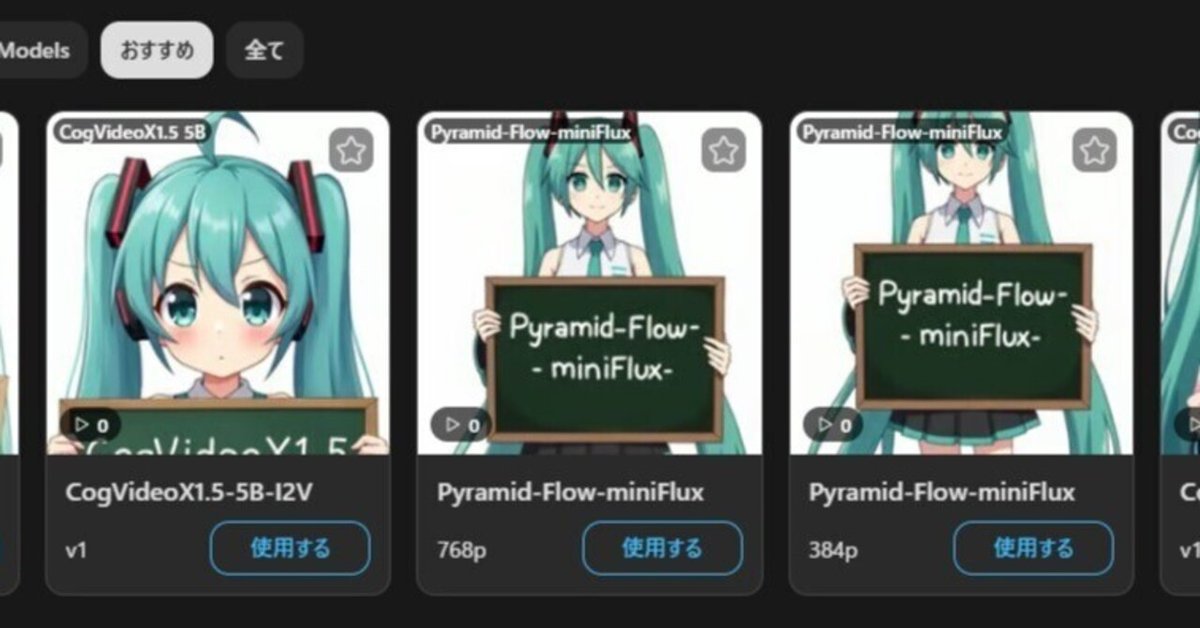Select the おすすめ tab

coord(157,50)
